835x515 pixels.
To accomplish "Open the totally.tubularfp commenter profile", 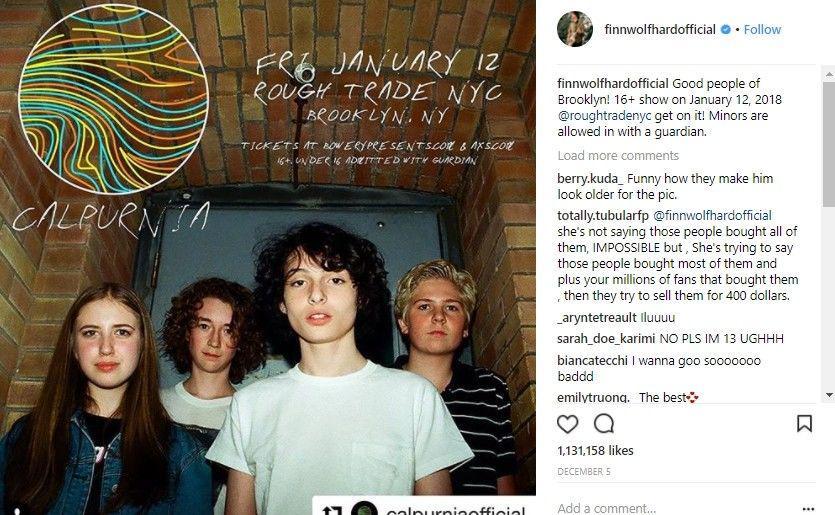I will [603, 216].
